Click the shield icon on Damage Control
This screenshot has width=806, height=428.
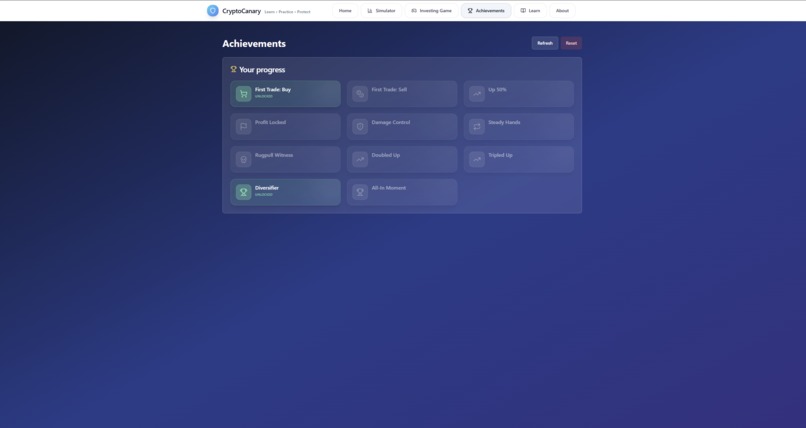[360, 126]
